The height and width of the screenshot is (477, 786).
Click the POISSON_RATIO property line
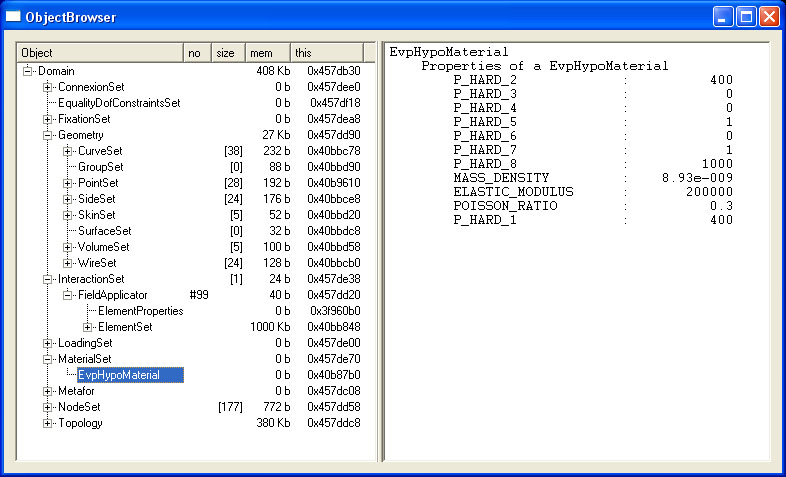click(593, 206)
